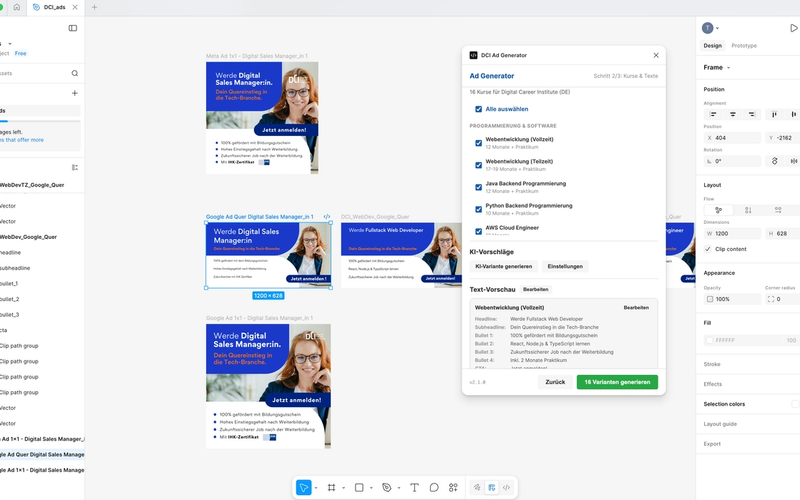Choose the vertical flow layout icon
Image resolution: width=800 pixels, height=500 pixels.
tap(748, 210)
